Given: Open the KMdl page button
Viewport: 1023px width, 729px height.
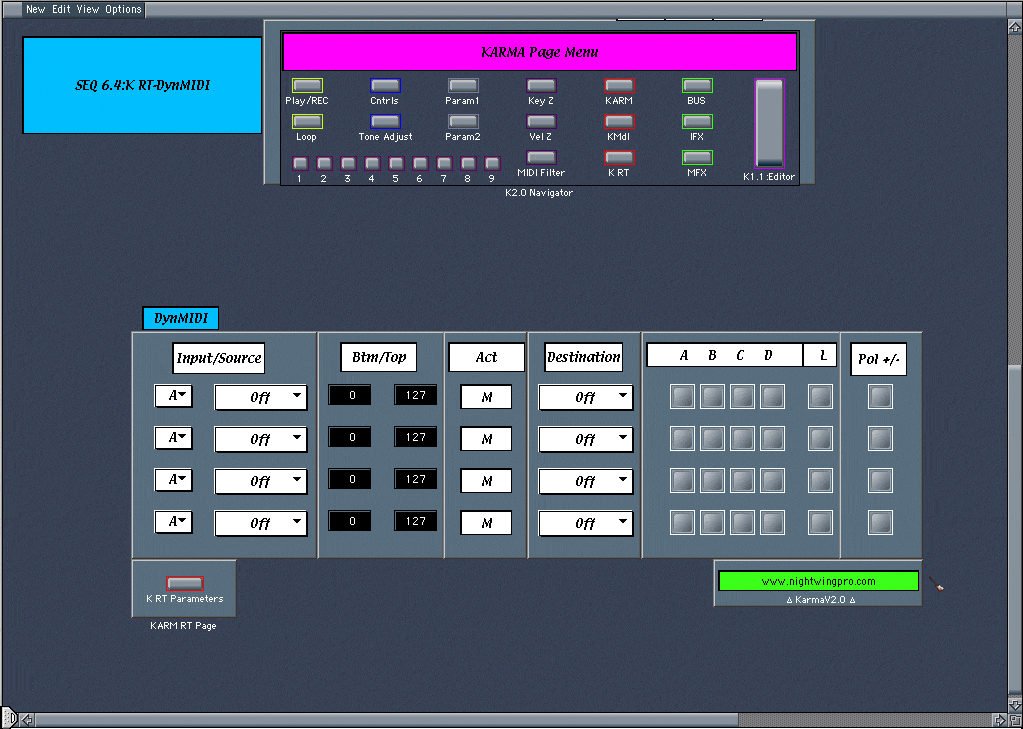Looking at the screenshot, I should pyautogui.click(x=619, y=121).
